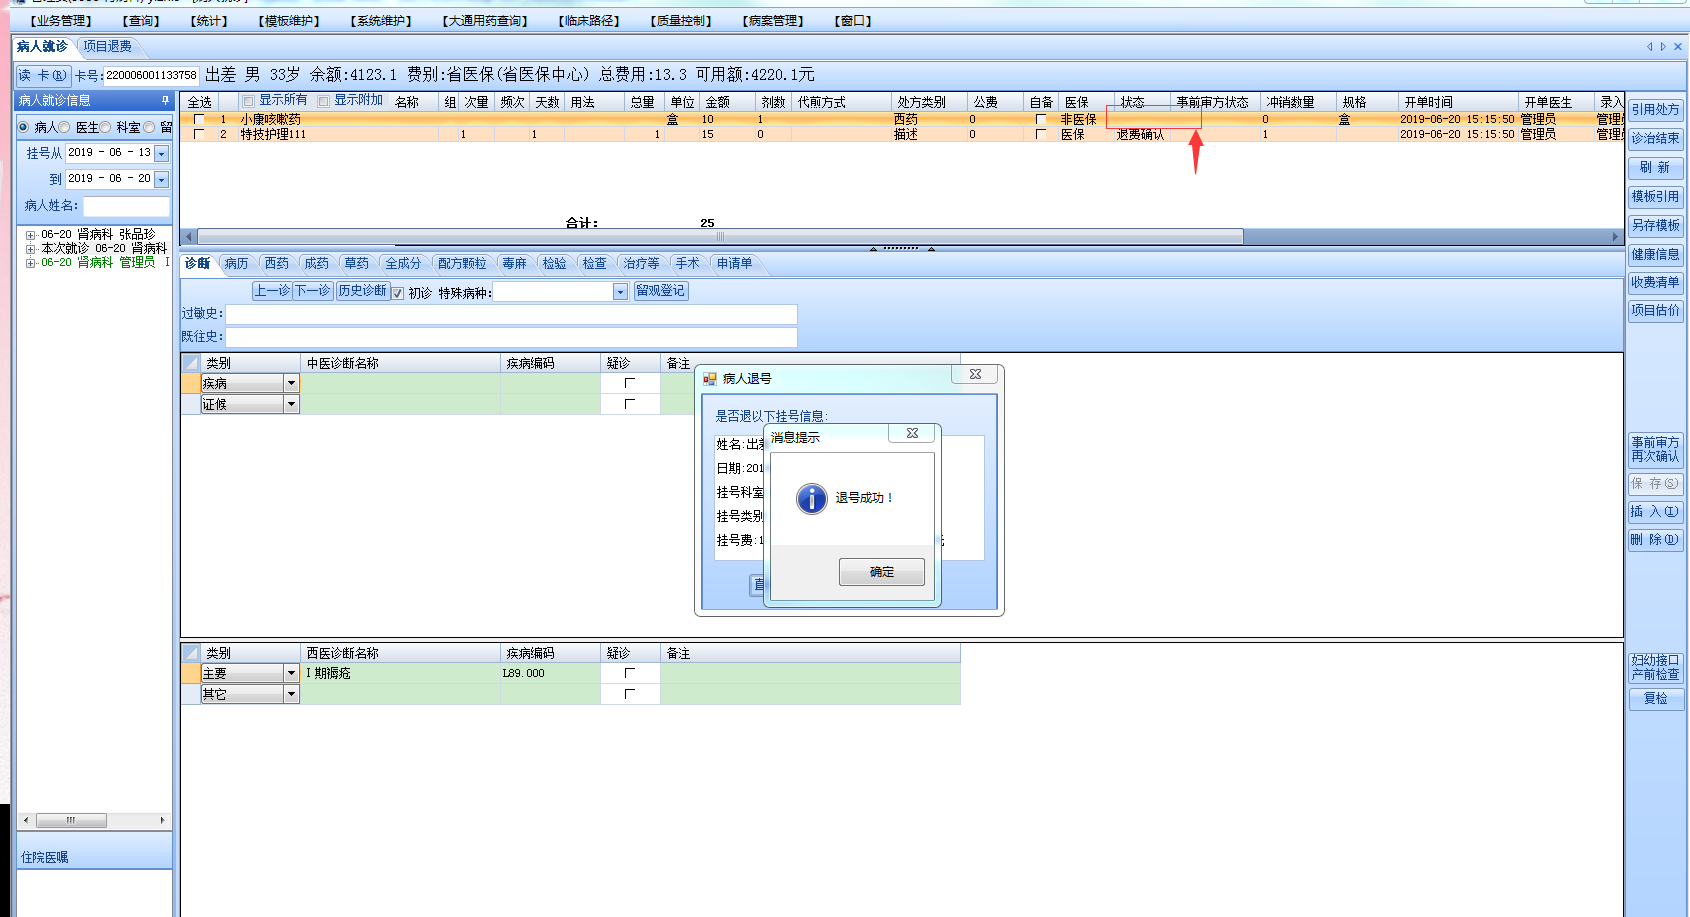Click right arrow of prescription grid scrollbar

1615,237
